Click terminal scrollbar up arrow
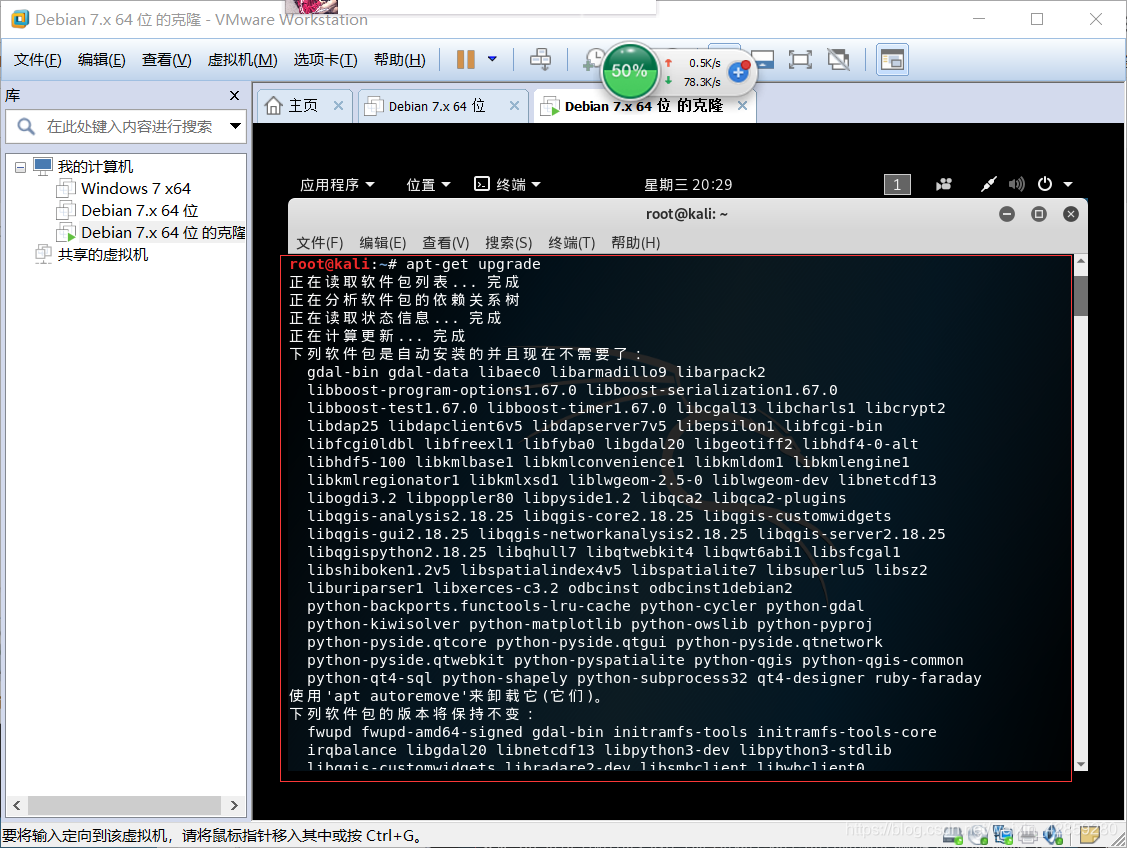Image resolution: width=1127 pixels, height=848 pixels. pos(1080,262)
